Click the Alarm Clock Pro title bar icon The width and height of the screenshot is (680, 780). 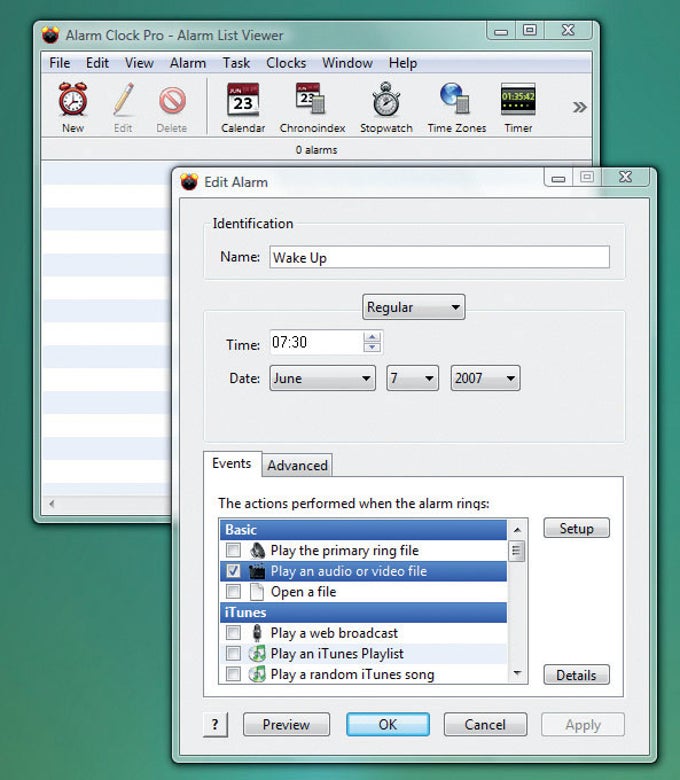point(50,35)
